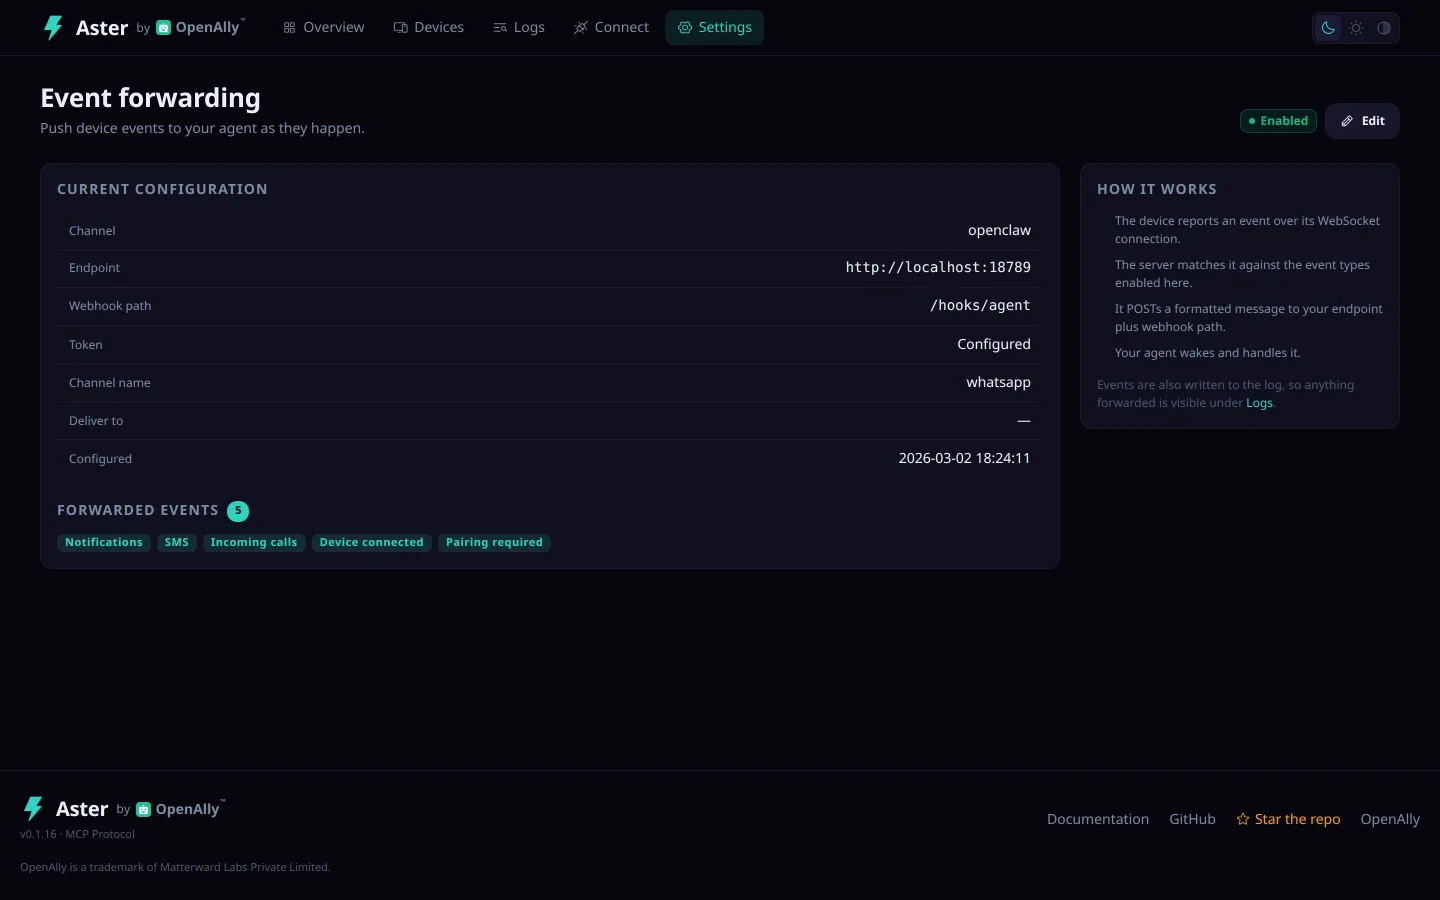
Task: Click the Event forwarding page heading
Action: (150, 98)
